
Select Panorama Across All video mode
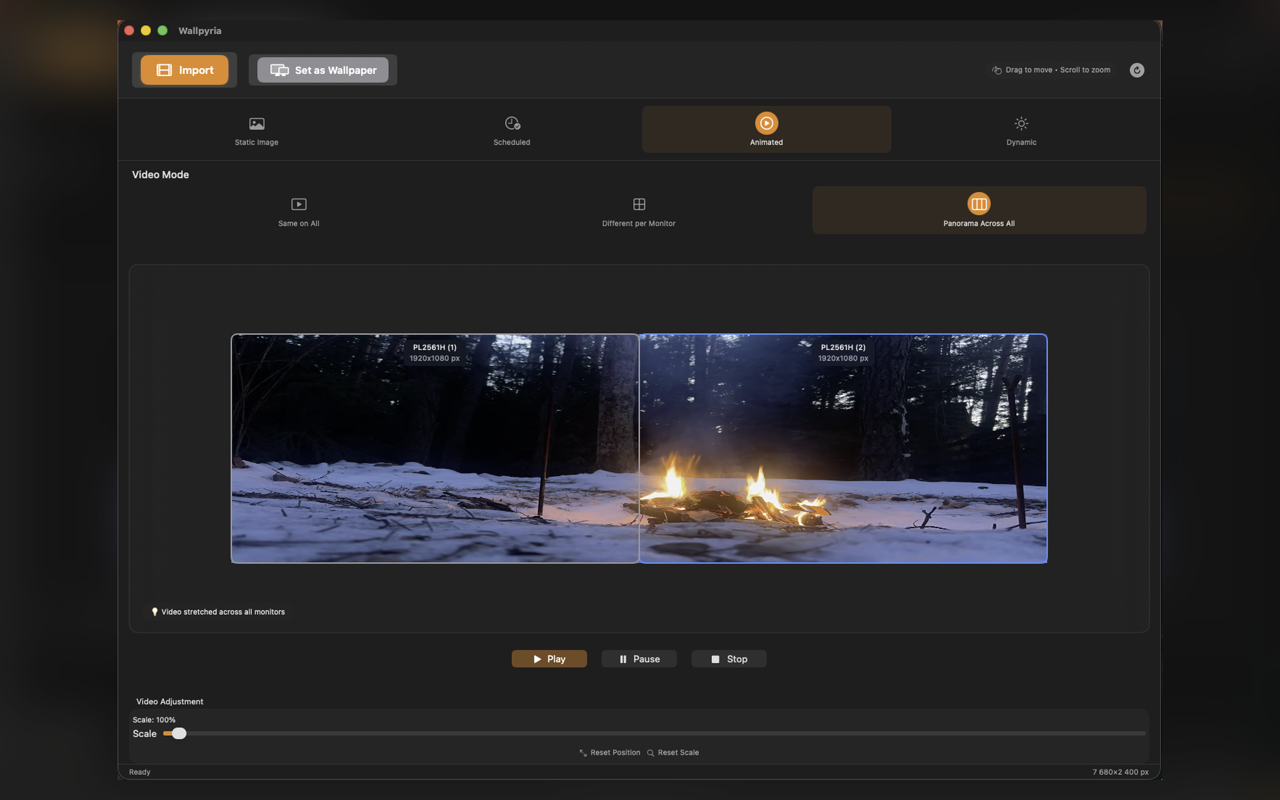979,211
